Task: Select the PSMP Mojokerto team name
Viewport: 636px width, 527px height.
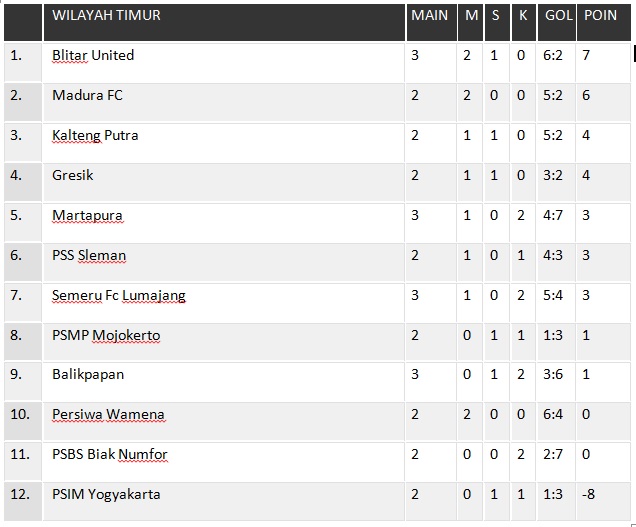Action: [106, 336]
